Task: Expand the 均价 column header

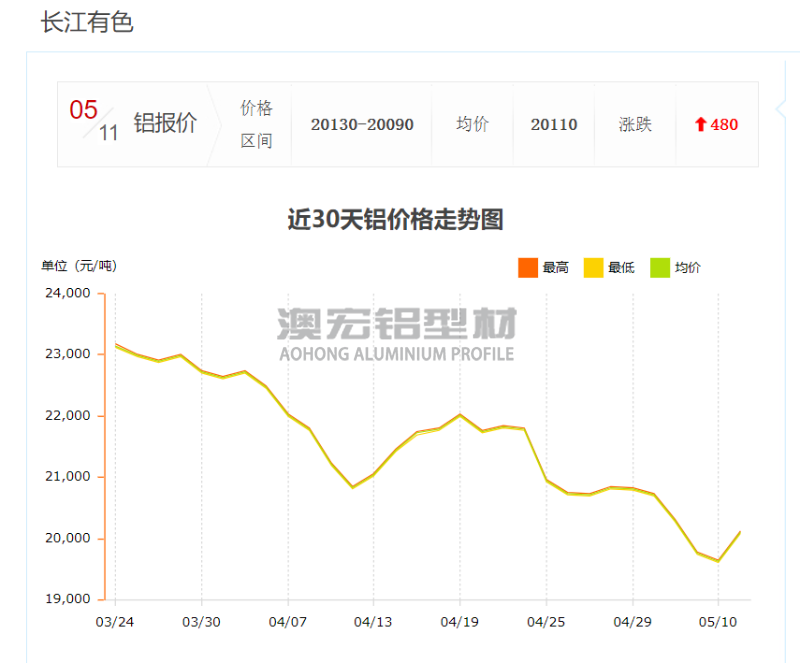Action: (x=473, y=124)
